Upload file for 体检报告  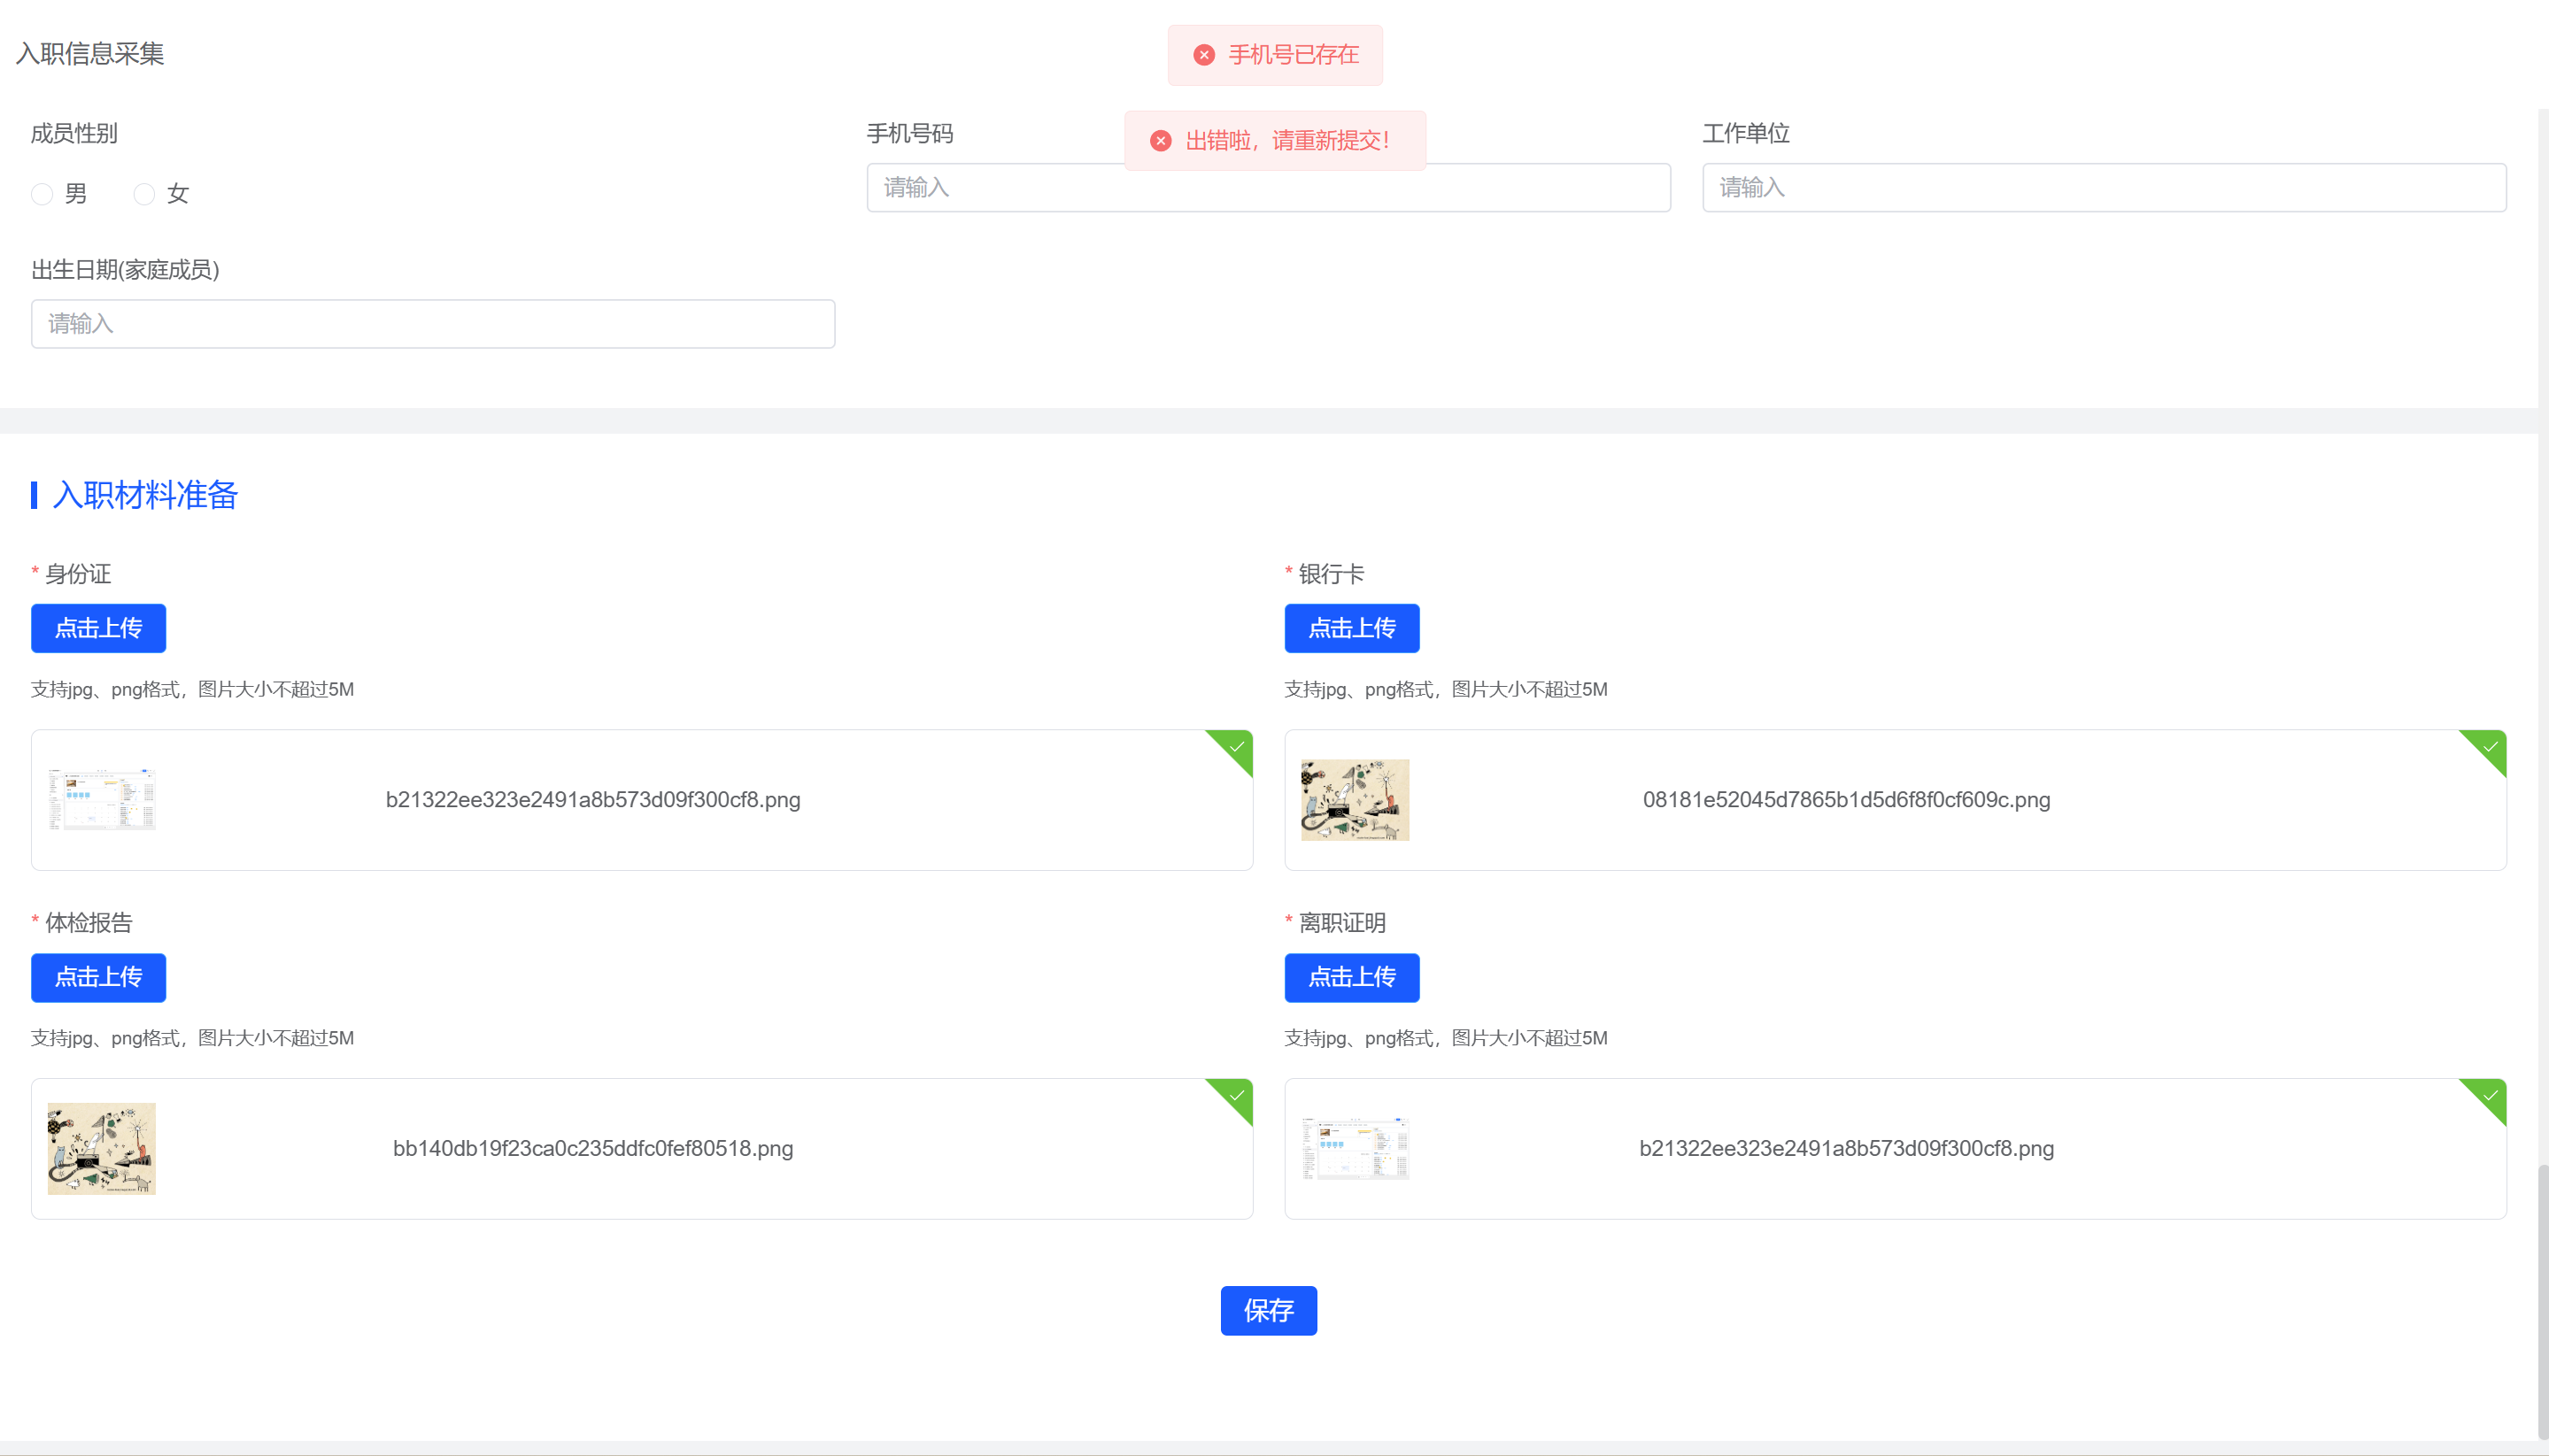point(98,977)
